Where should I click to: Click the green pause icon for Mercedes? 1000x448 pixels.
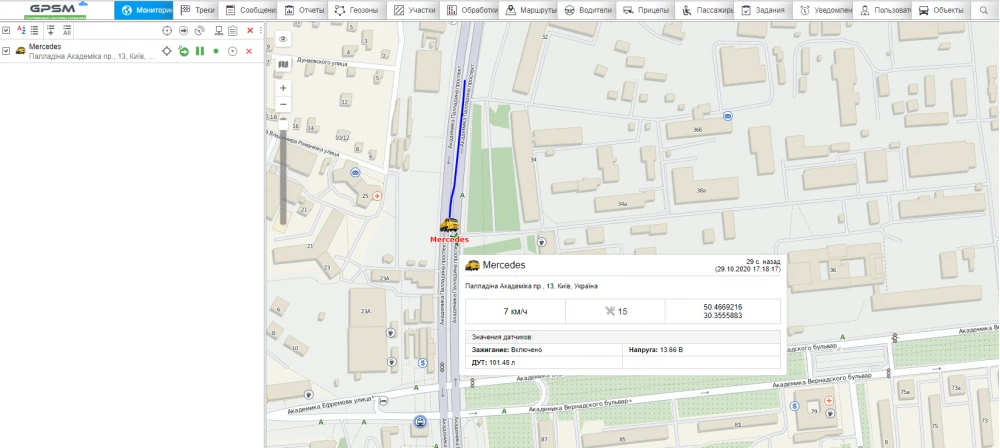[200, 51]
